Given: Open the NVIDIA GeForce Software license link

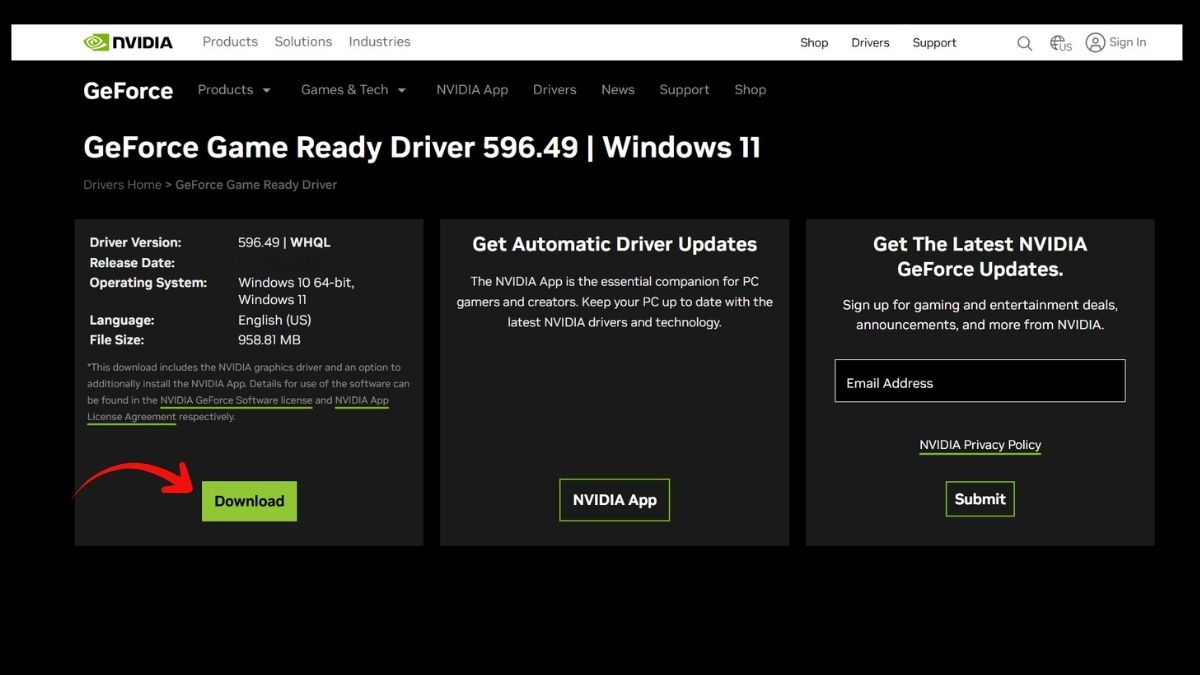Looking at the screenshot, I should (236, 400).
